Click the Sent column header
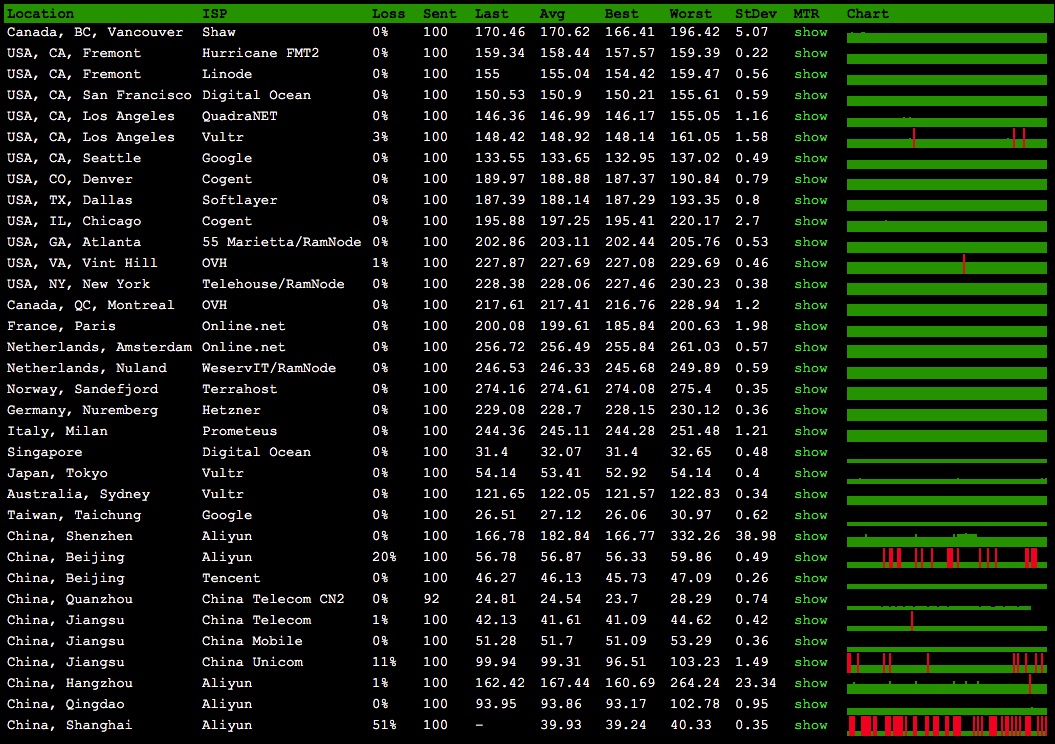 point(439,13)
